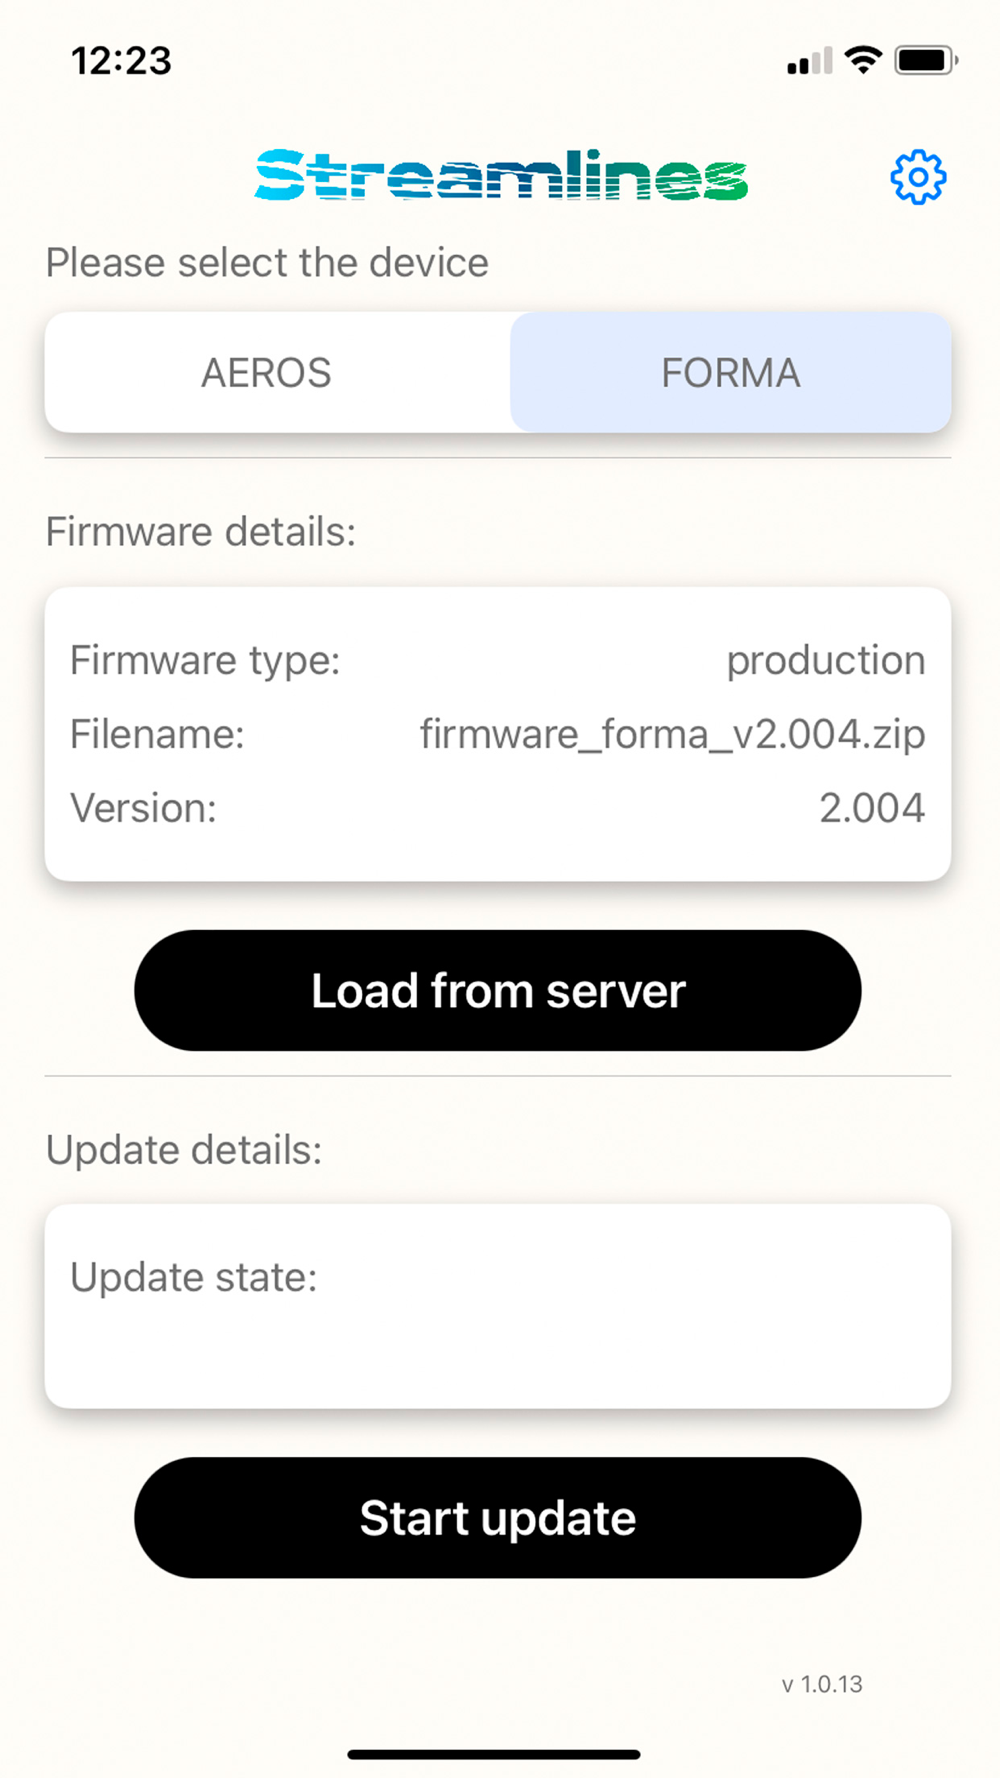Tap the Update details heading
Image resolution: width=1000 pixels, height=1778 pixels.
tap(184, 1150)
